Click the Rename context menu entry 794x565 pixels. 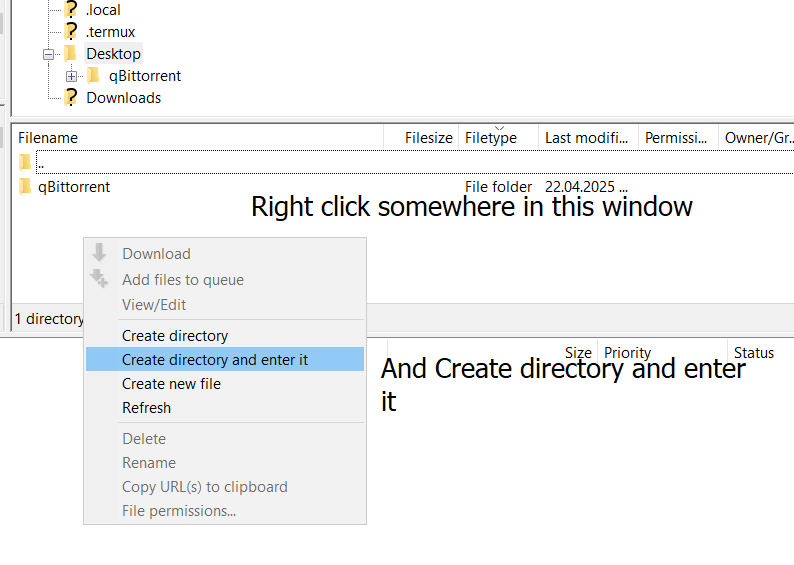[x=225, y=463]
